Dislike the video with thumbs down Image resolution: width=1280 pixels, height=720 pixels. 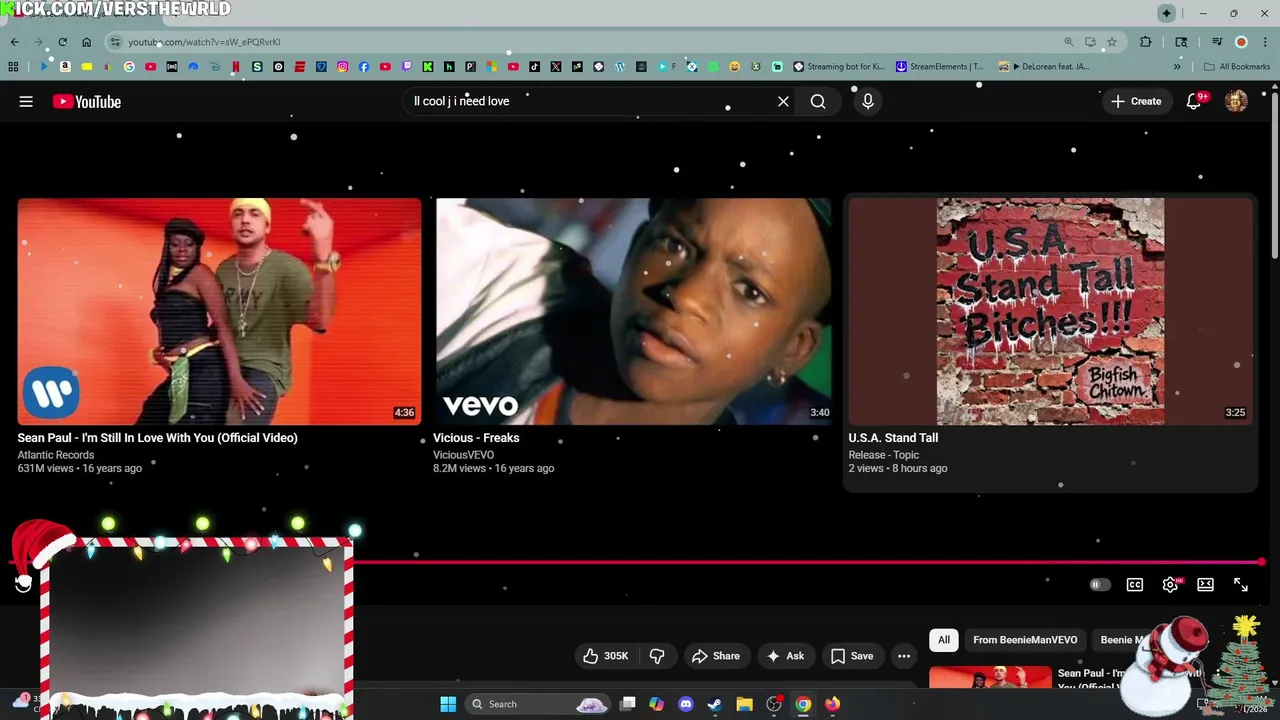pos(657,656)
